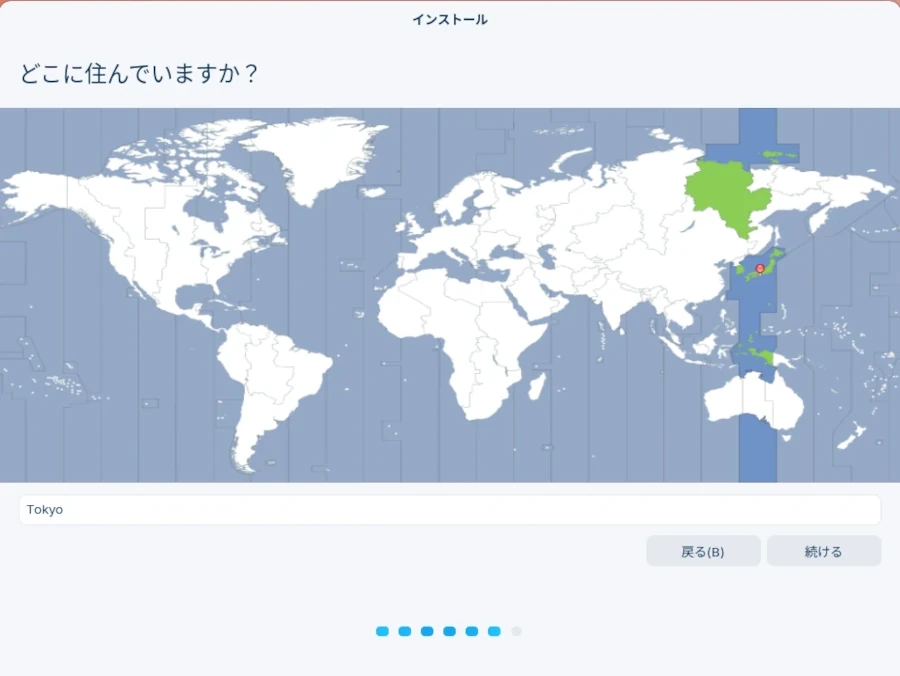Click the 戻る(B) back button
This screenshot has height=676, width=900.
coord(703,551)
